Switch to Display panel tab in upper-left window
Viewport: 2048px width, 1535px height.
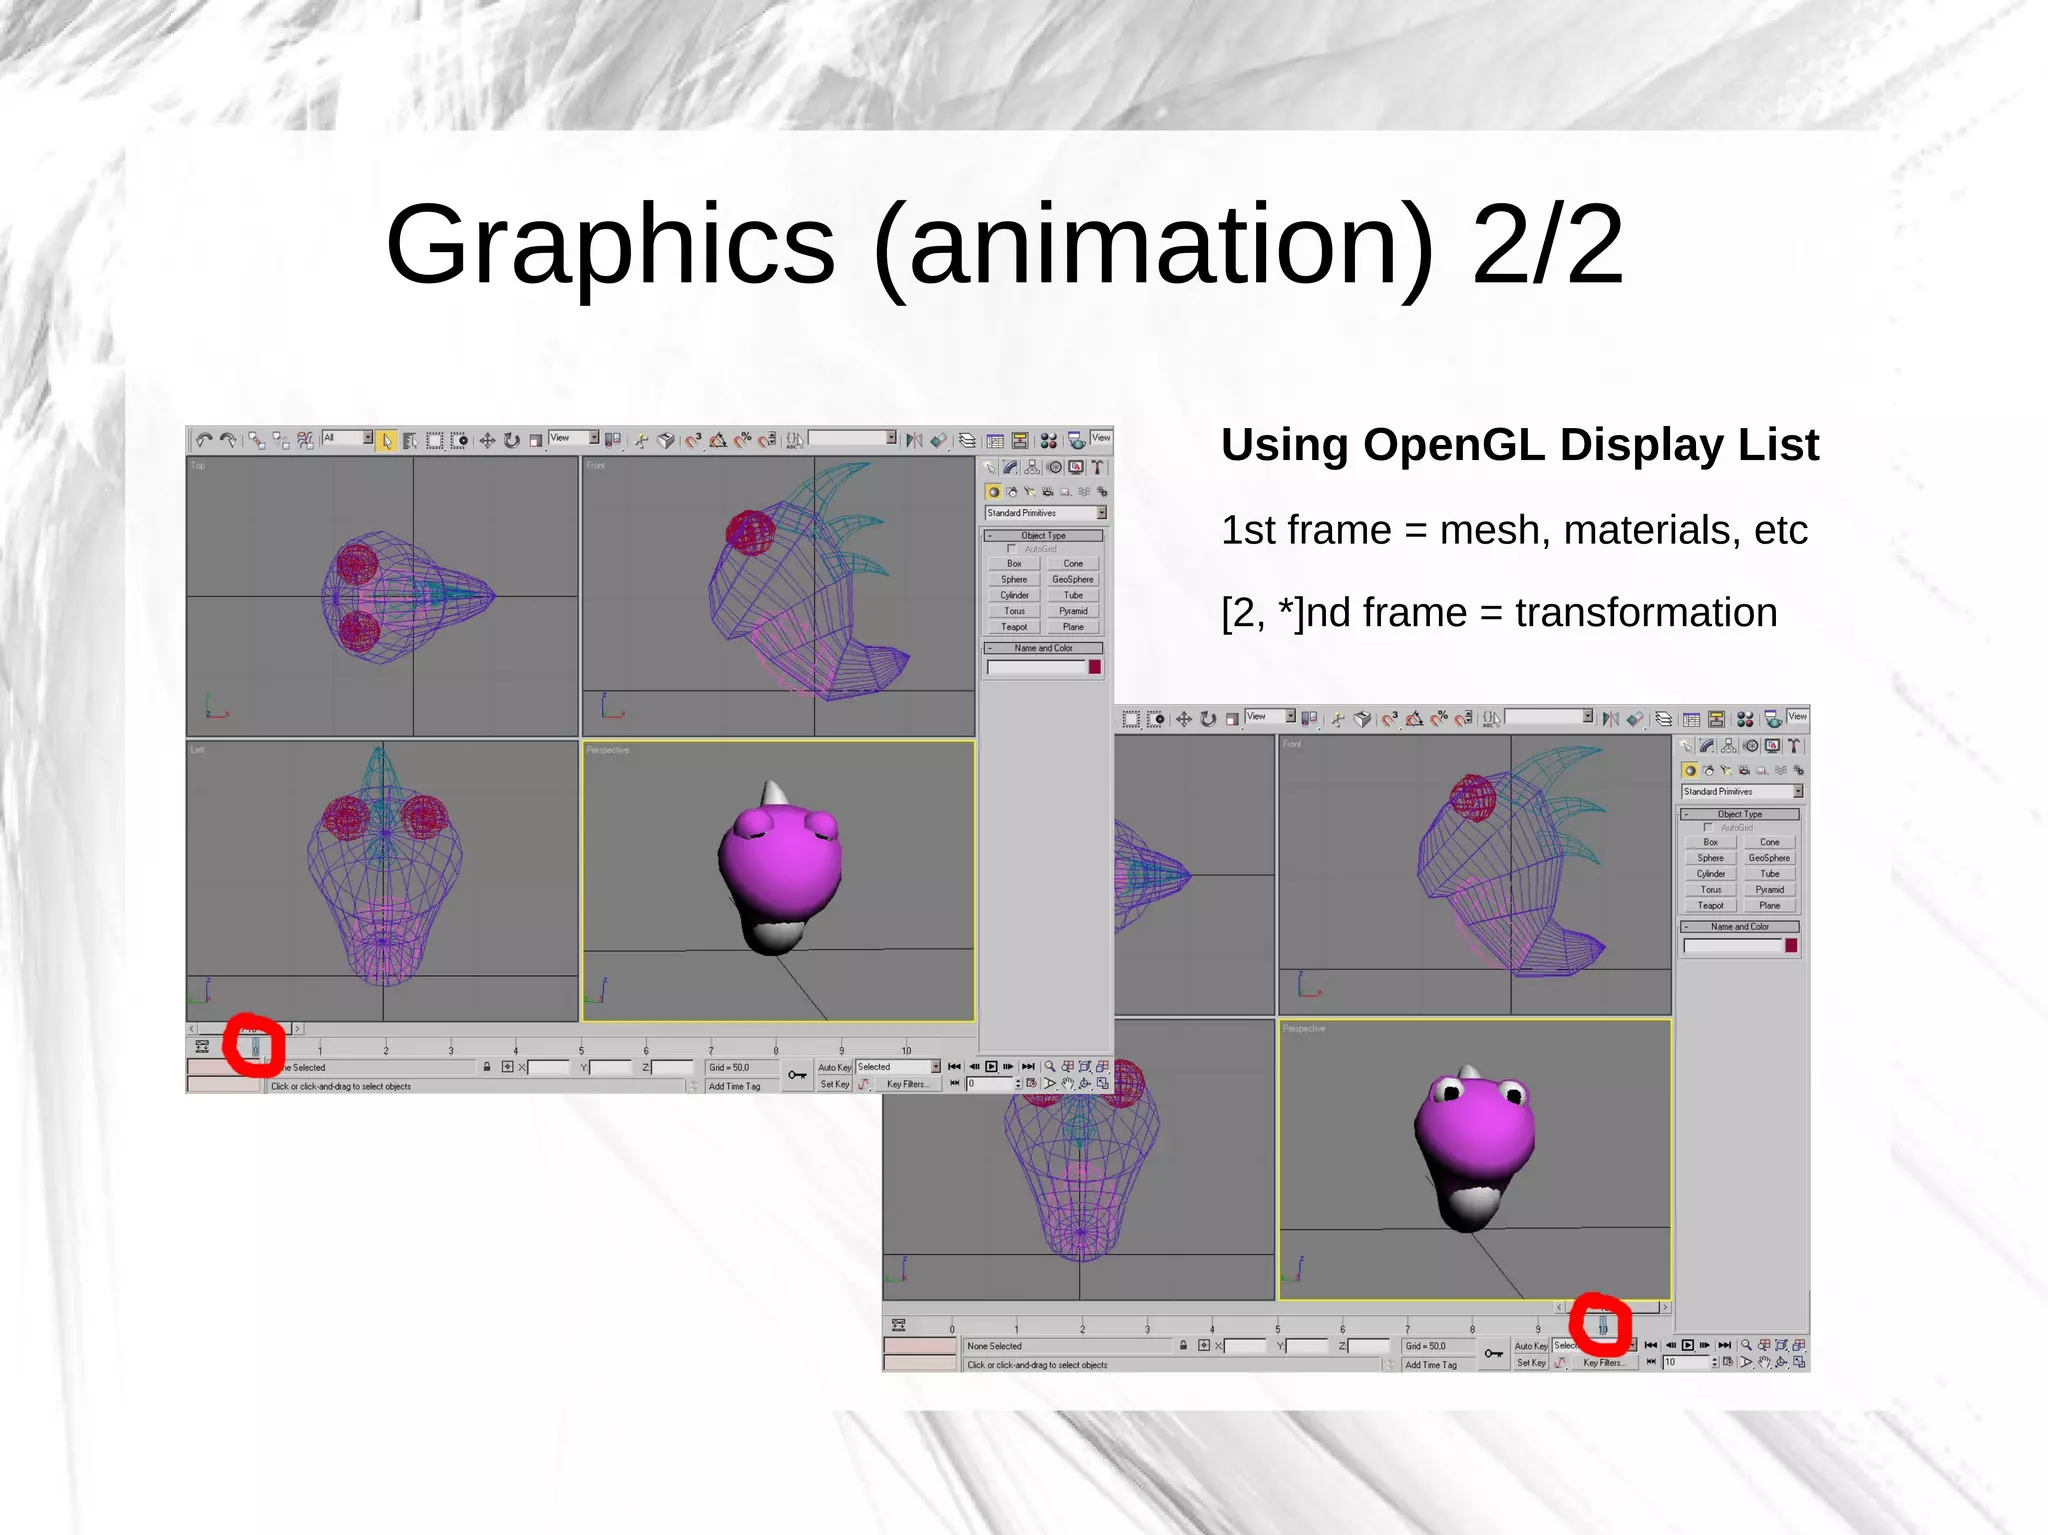1076,467
